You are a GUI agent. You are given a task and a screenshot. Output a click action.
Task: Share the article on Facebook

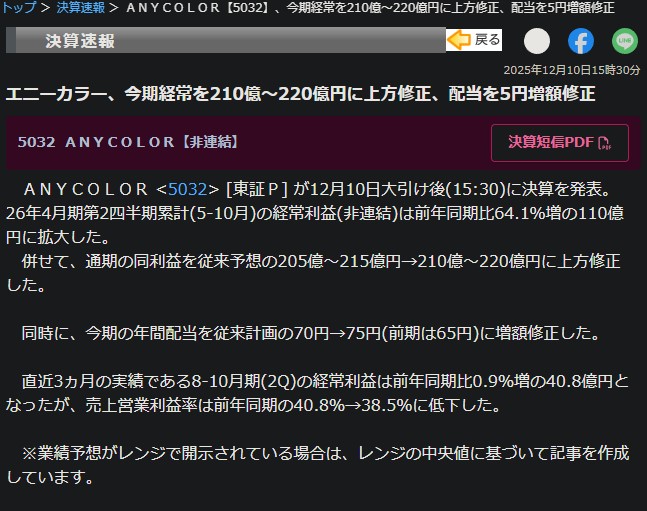point(581,41)
